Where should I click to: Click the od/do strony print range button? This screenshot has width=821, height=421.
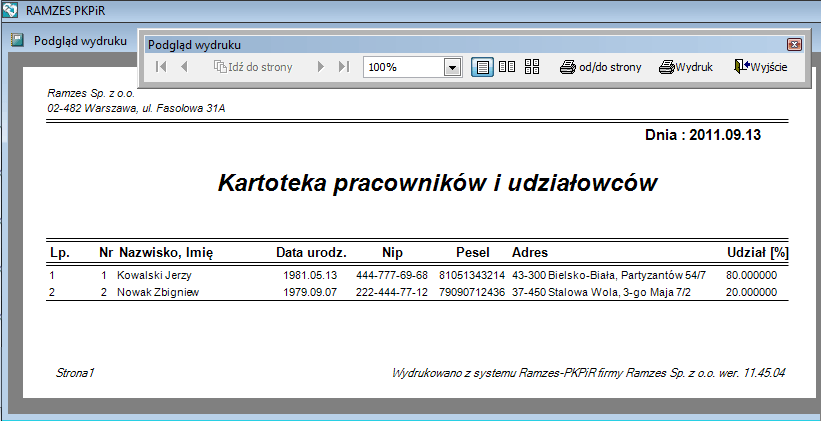click(x=600, y=67)
